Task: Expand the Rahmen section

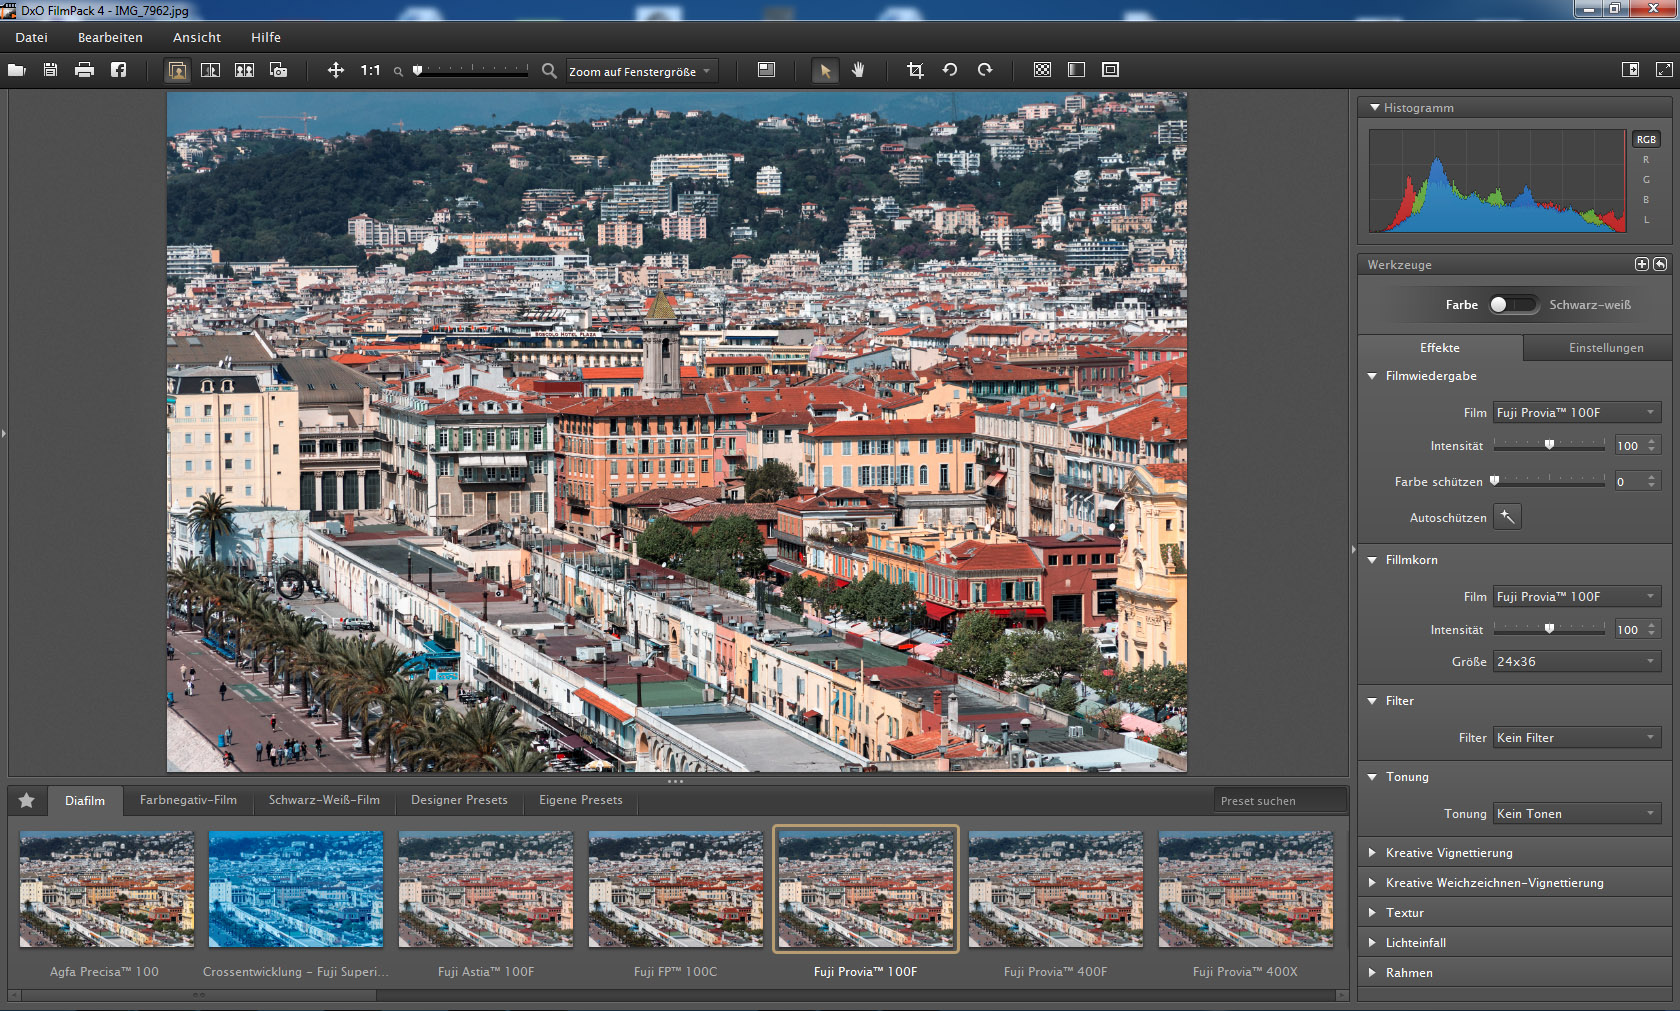Action: pyautogui.click(x=1372, y=973)
